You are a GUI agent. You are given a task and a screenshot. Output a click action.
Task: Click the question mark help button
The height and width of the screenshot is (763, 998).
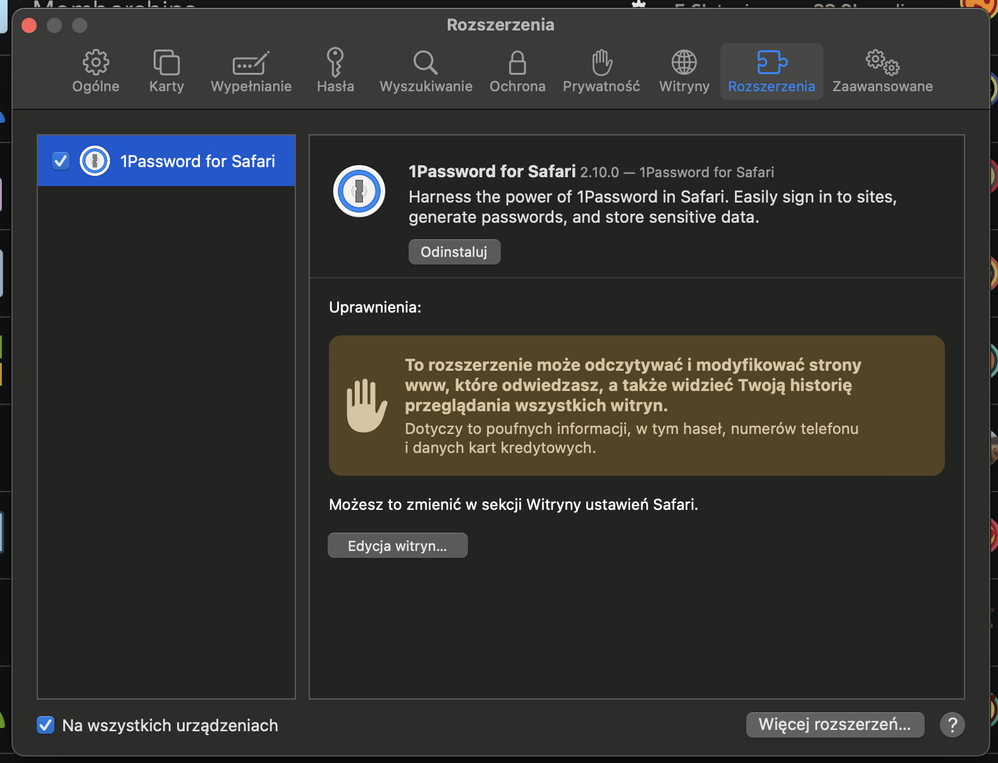tap(952, 725)
